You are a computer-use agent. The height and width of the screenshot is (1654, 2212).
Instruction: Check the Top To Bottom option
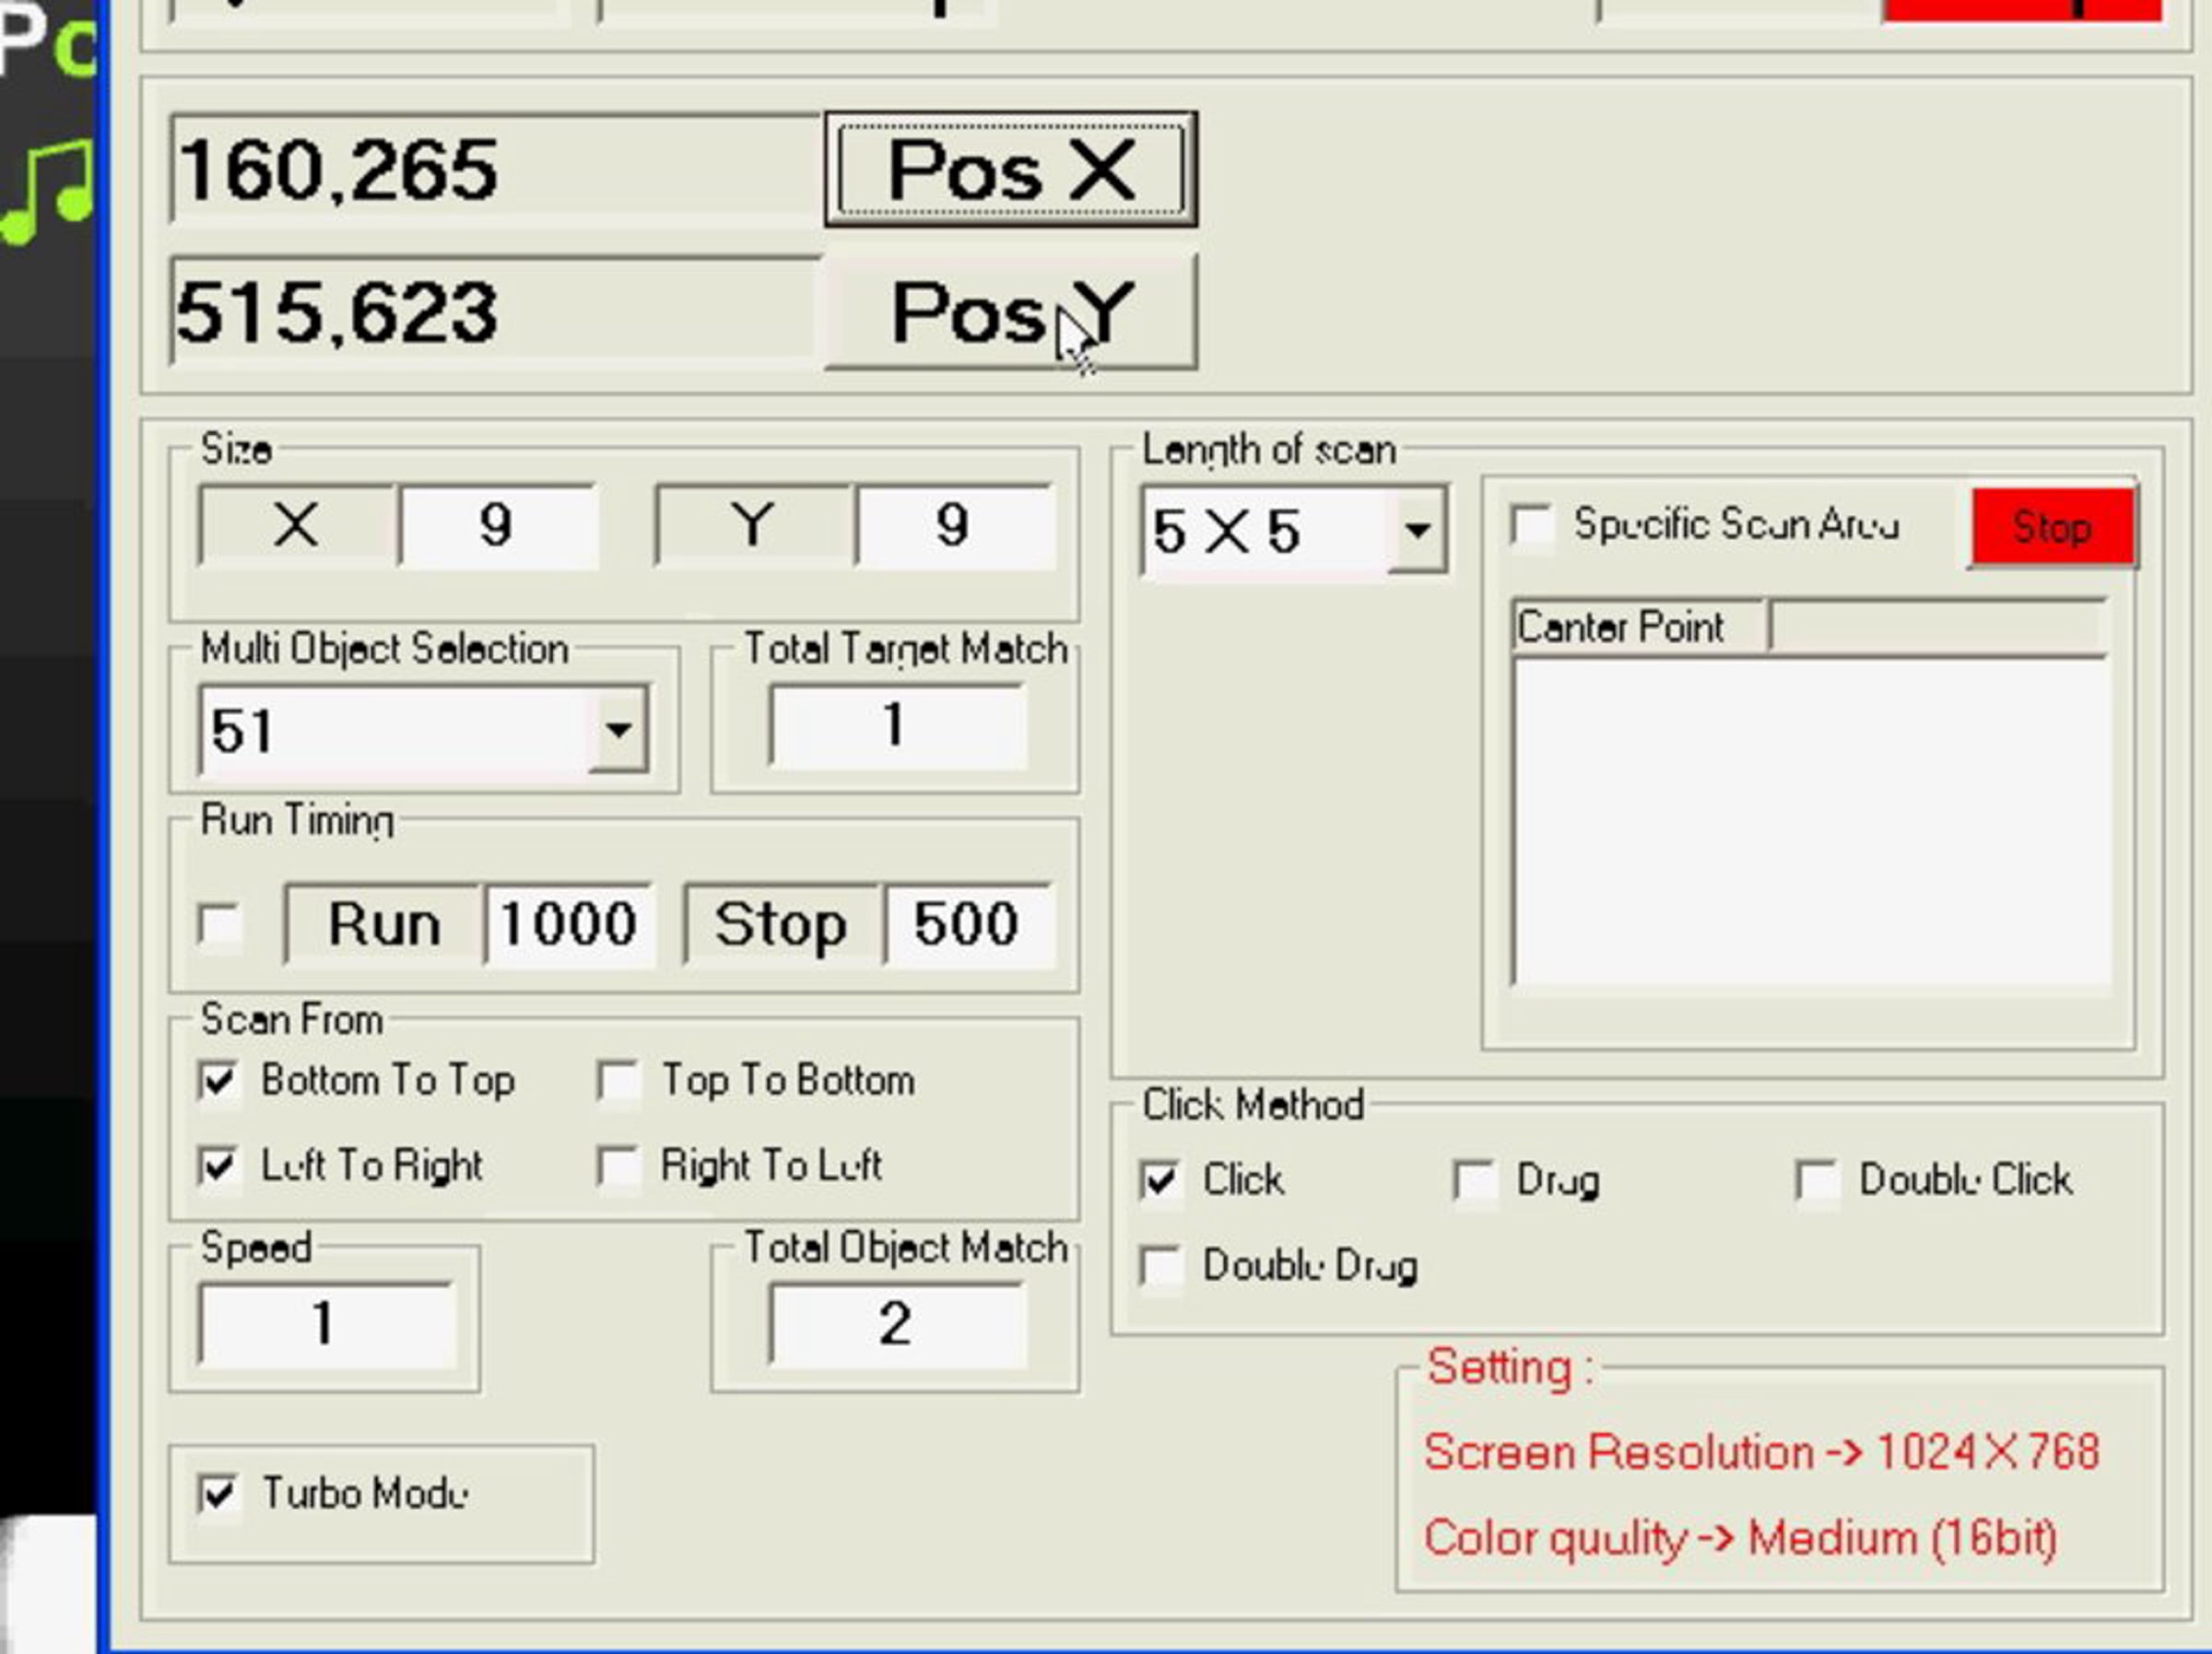[x=618, y=1080]
